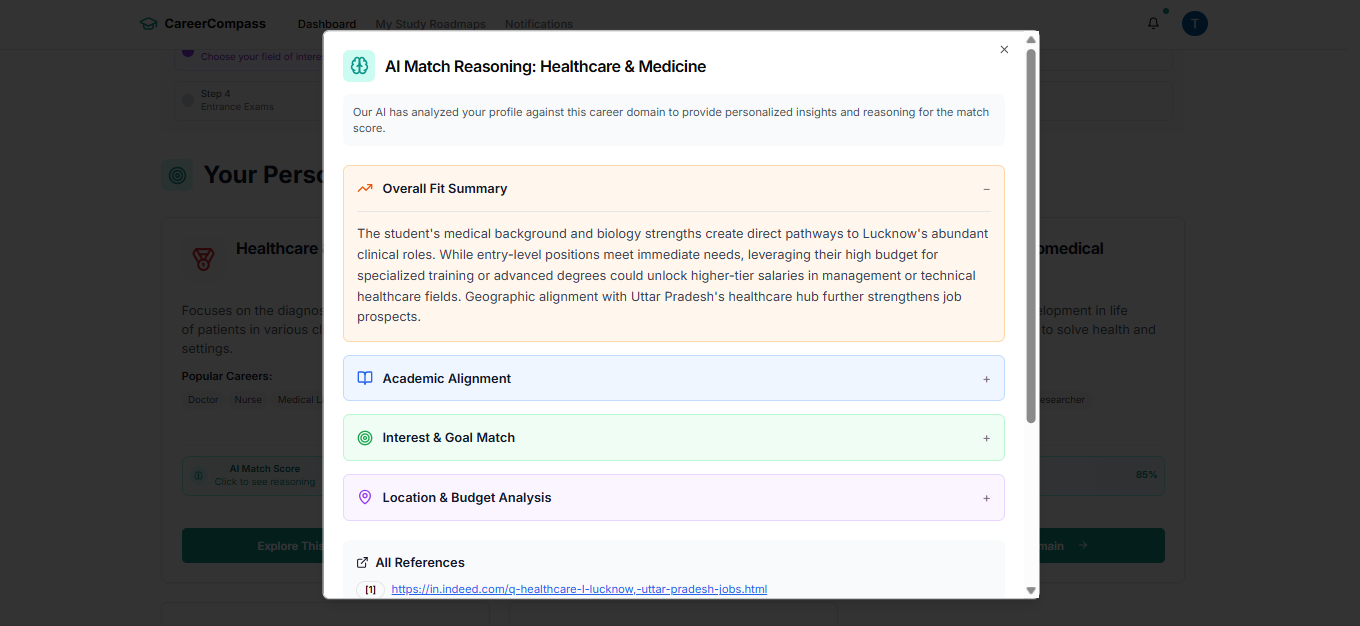Open the user profile avatar T
Viewport: 1360px width, 626px height.
coord(1194,23)
